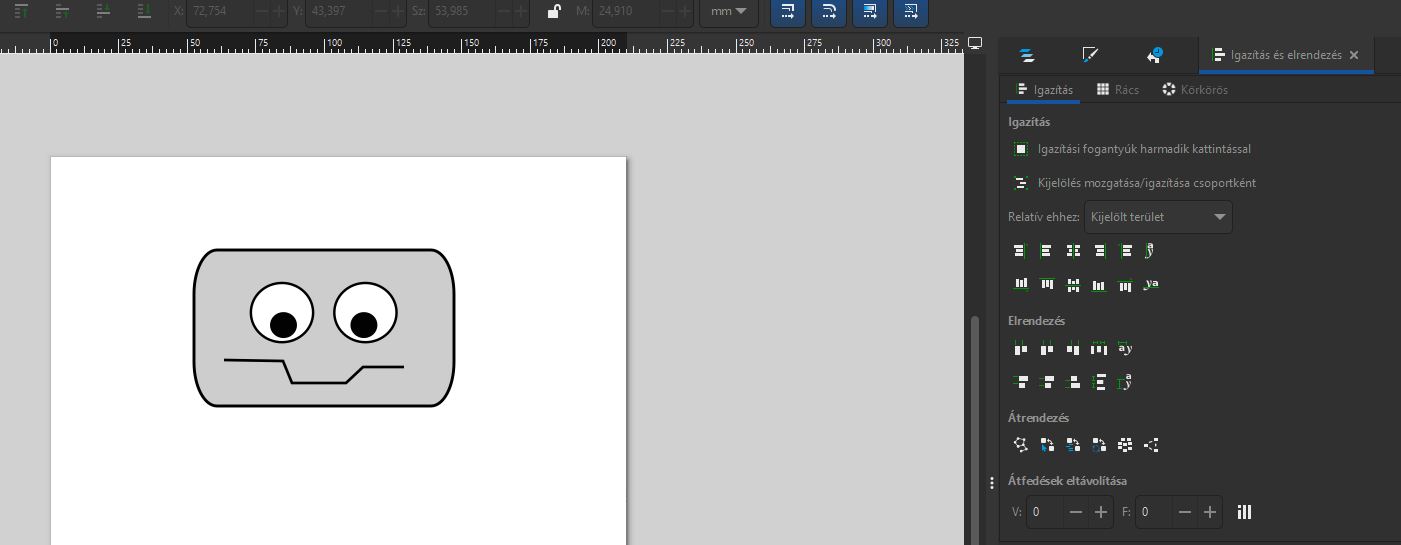Open the Fill and Stroke panel tab
The image size is (1401, 545).
[x=1091, y=56]
